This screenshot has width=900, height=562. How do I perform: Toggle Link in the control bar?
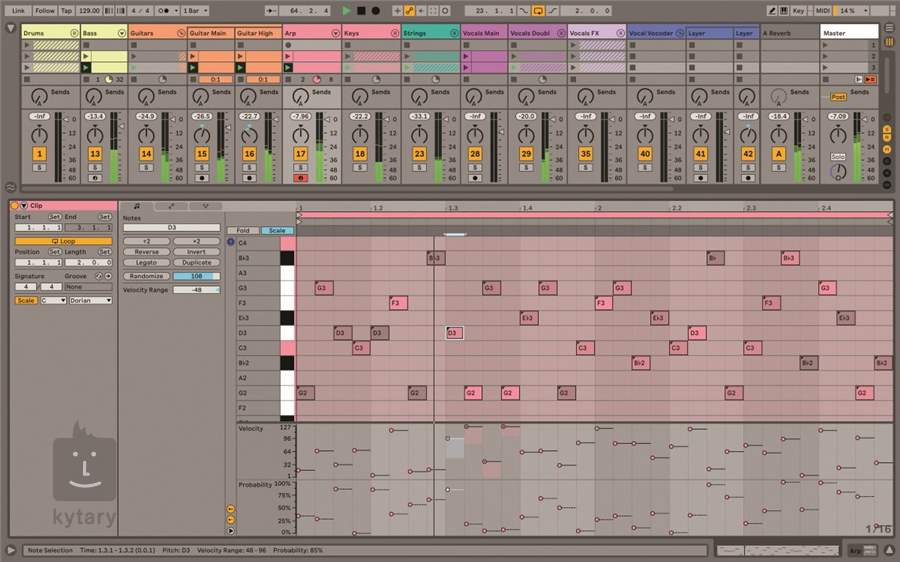pyautogui.click(x=18, y=10)
